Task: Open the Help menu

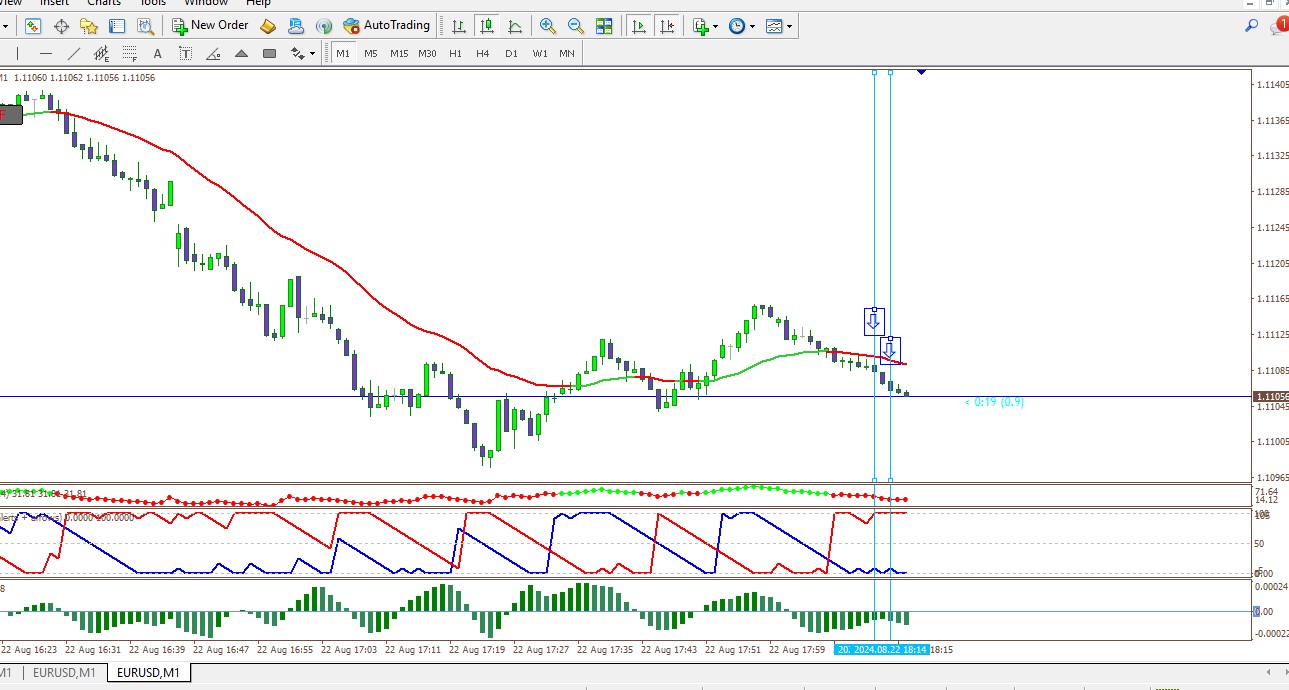Action: (x=258, y=4)
